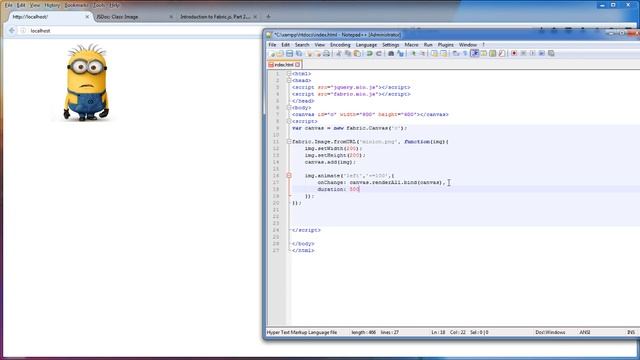The width and height of the screenshot is (640, 360).
Task: Click the Save All toolbar icon
Action: 299,53
